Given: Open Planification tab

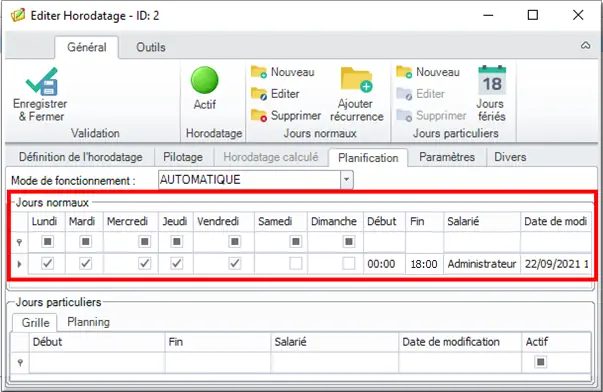Looking at the screenshot, I should tap(368, 158).
